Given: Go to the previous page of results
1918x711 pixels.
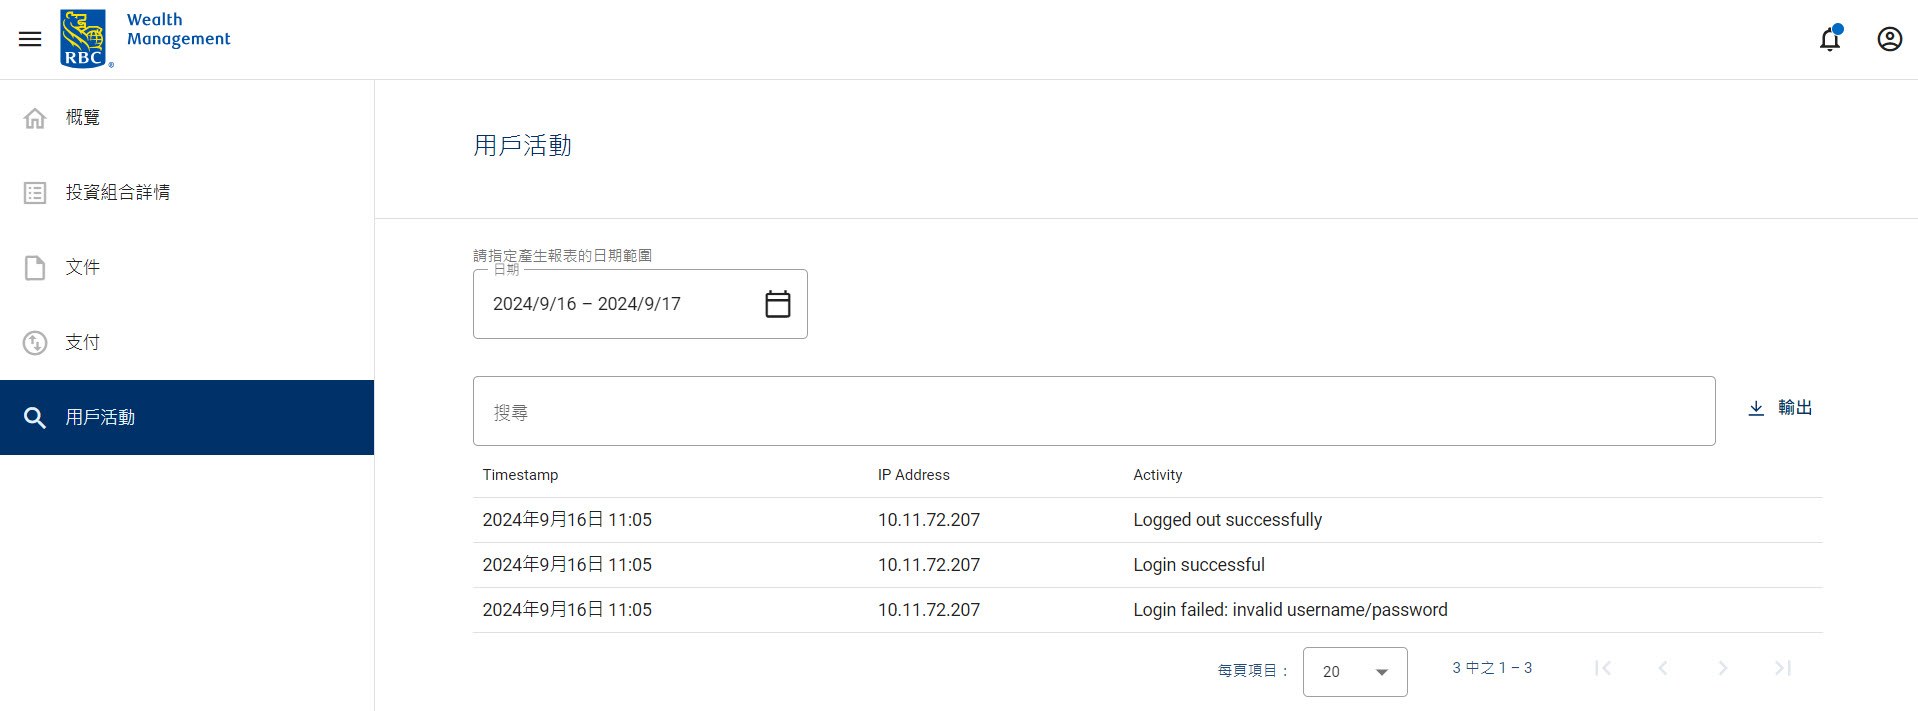Looking at the screenshot, I should (x=1663, y=668).
